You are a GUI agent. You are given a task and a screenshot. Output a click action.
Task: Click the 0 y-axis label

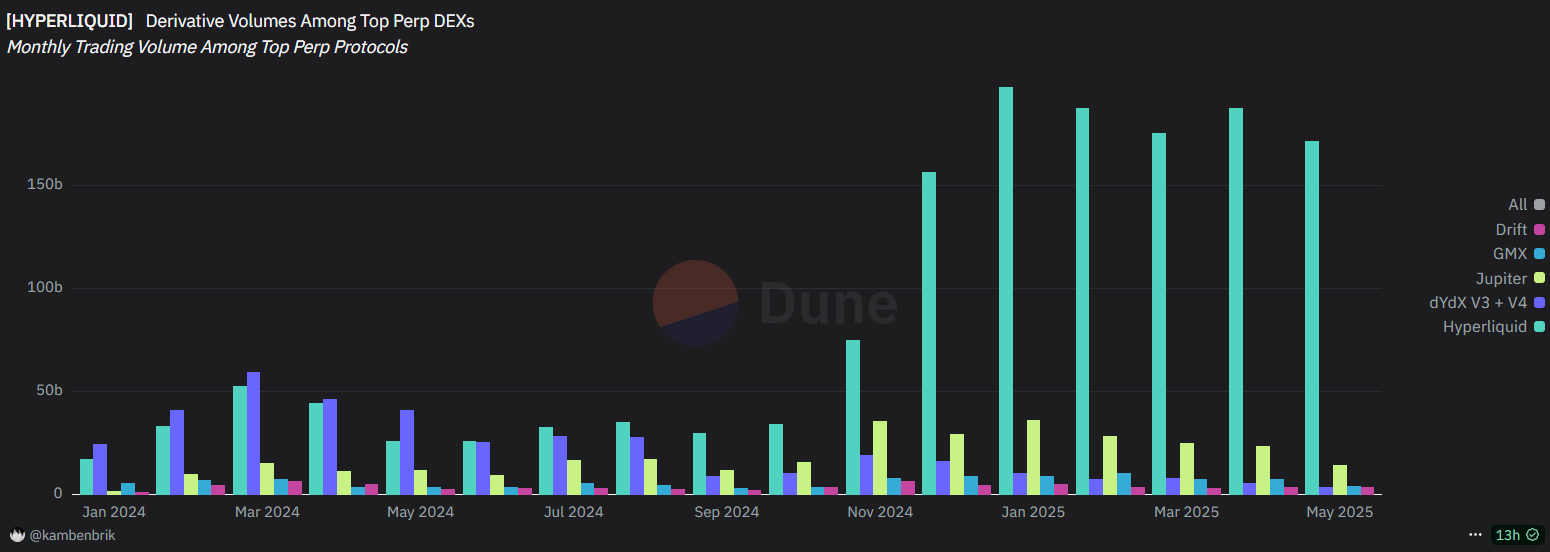click(59, 494)
